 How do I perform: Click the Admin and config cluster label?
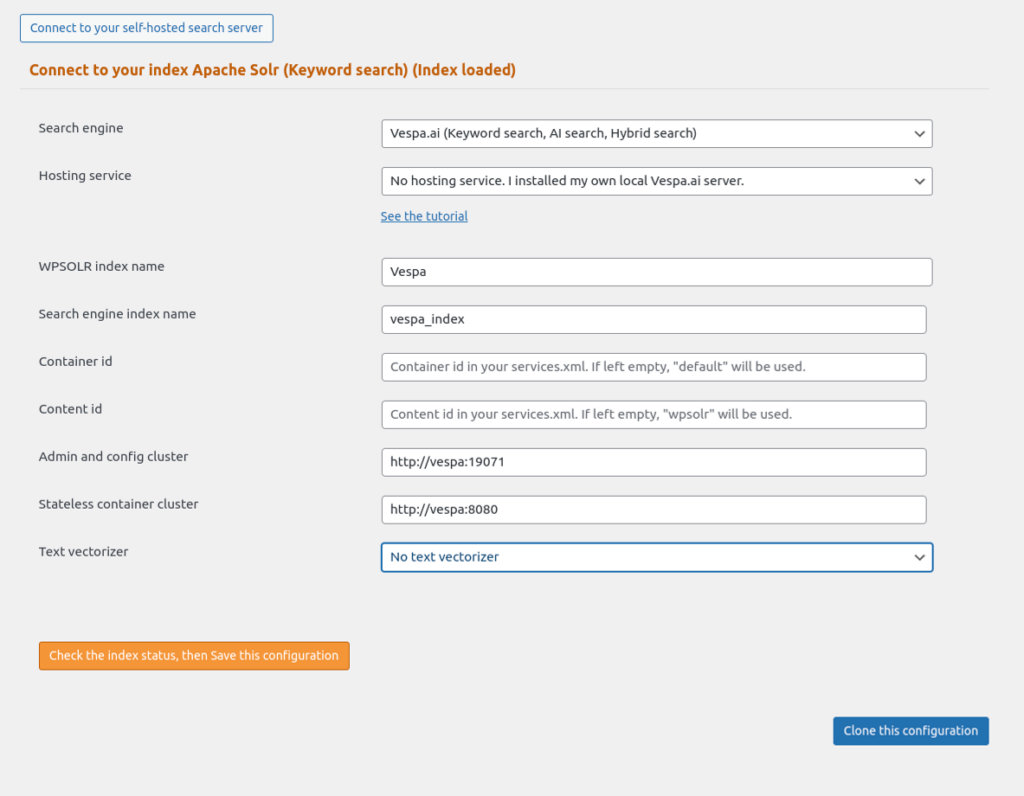coord(113,457)
